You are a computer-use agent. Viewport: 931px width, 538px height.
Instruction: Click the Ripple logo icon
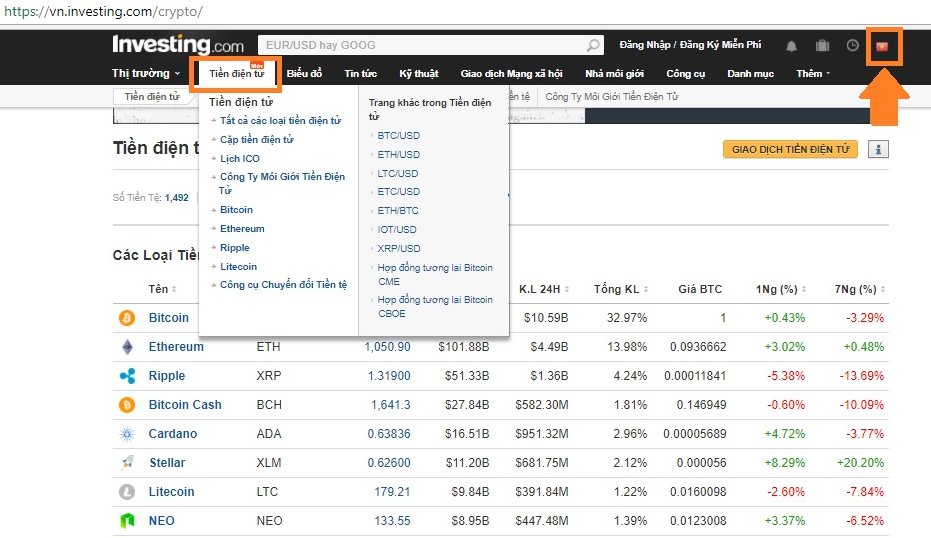pos(127,376)
